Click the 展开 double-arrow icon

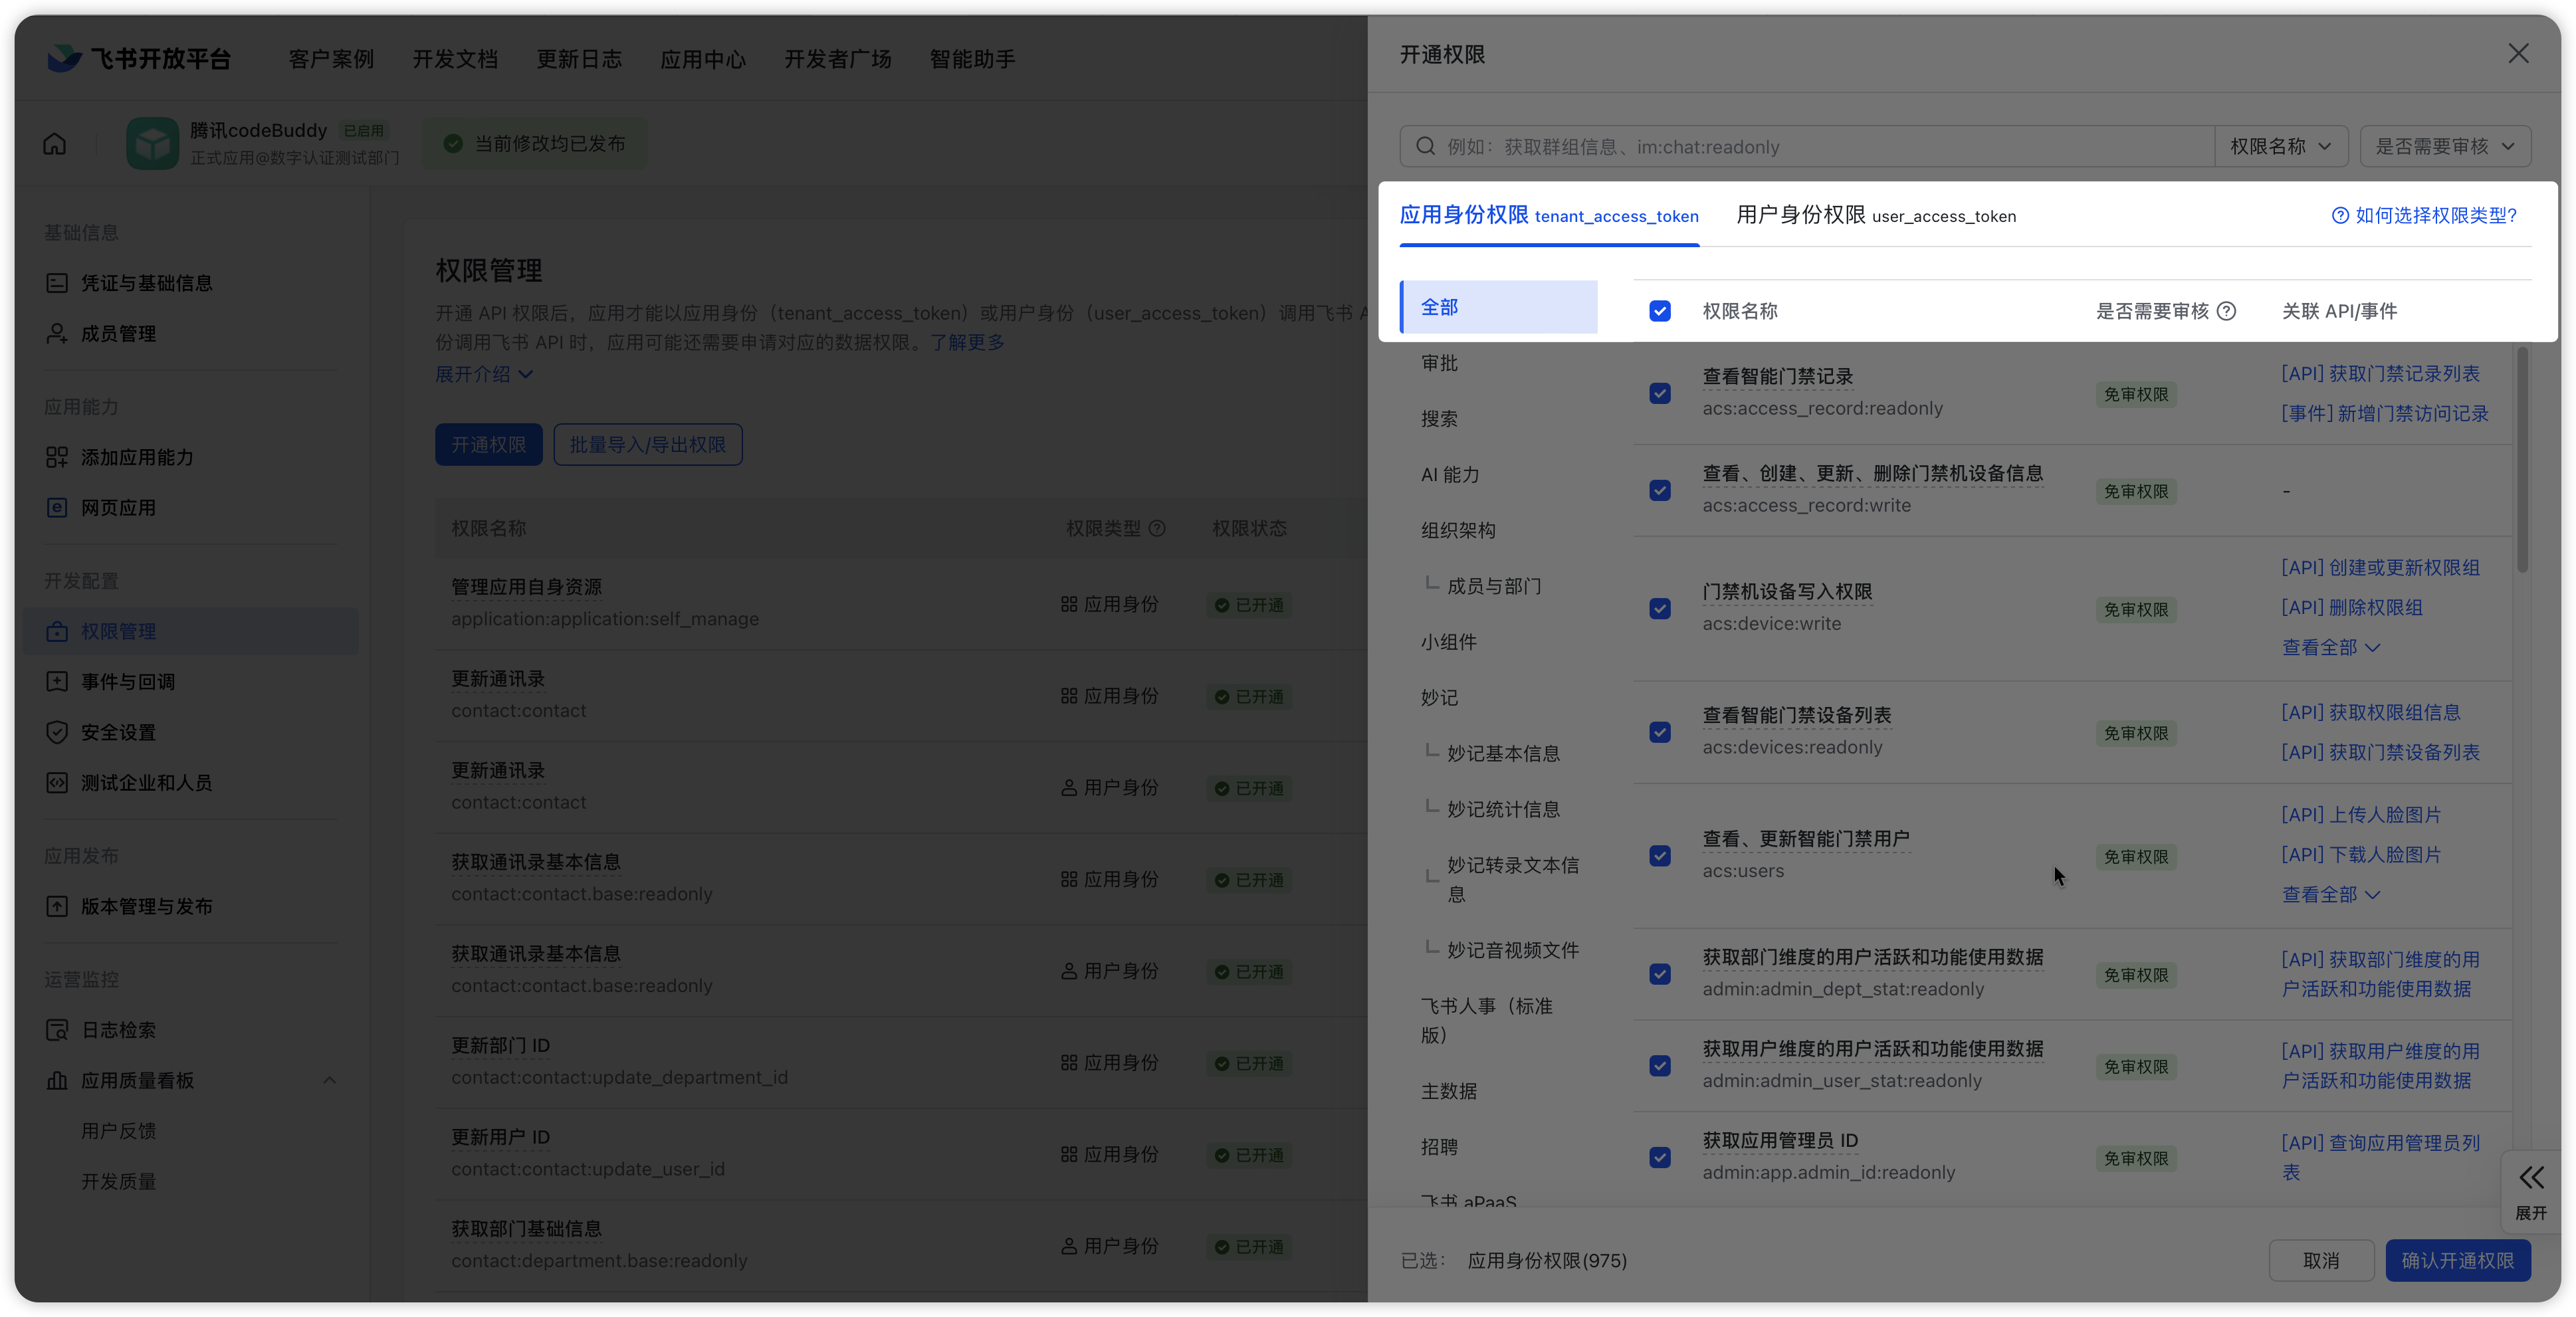pos(2531,1177)
